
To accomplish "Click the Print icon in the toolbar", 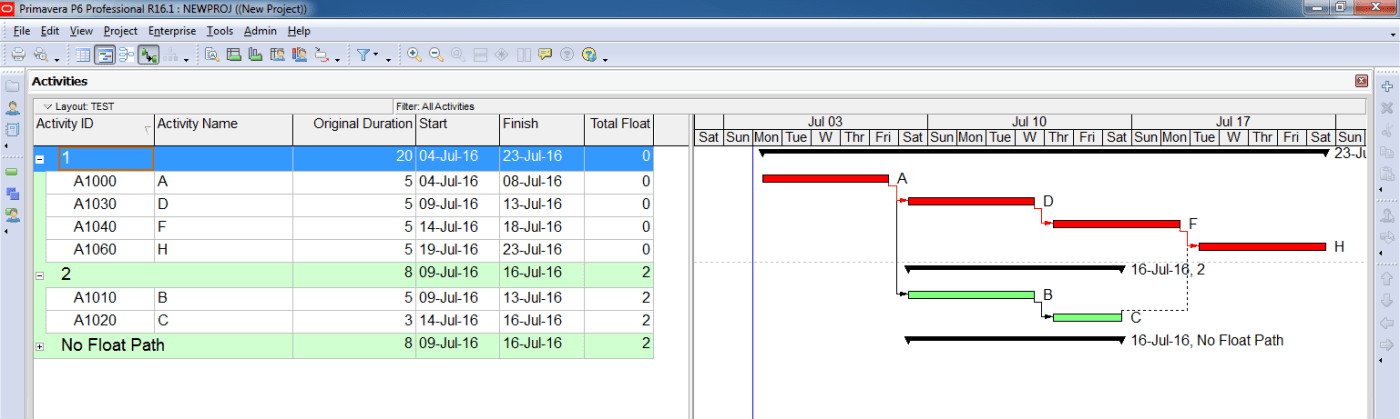I will pos(18,55).
